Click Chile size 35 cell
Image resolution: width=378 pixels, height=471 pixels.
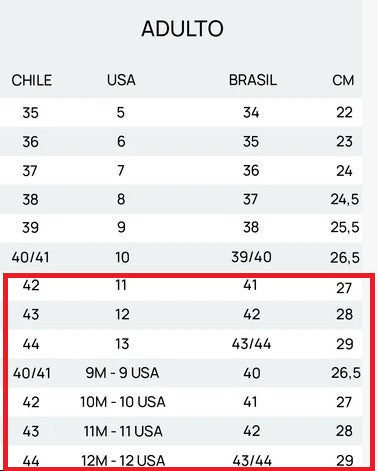pos(30,113)
